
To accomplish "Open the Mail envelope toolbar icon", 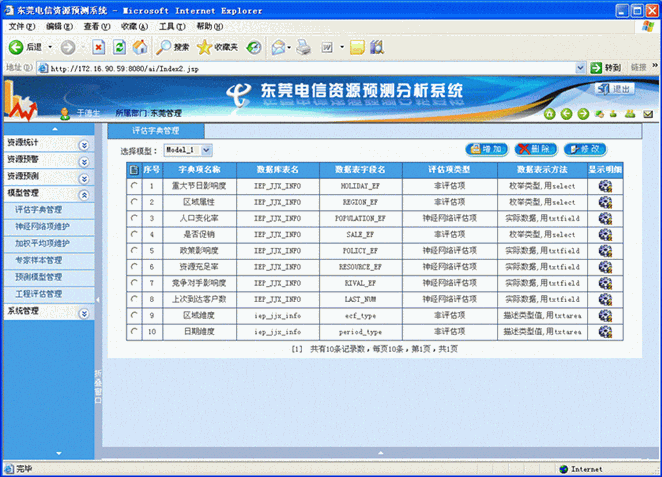I will coord(279,47).
